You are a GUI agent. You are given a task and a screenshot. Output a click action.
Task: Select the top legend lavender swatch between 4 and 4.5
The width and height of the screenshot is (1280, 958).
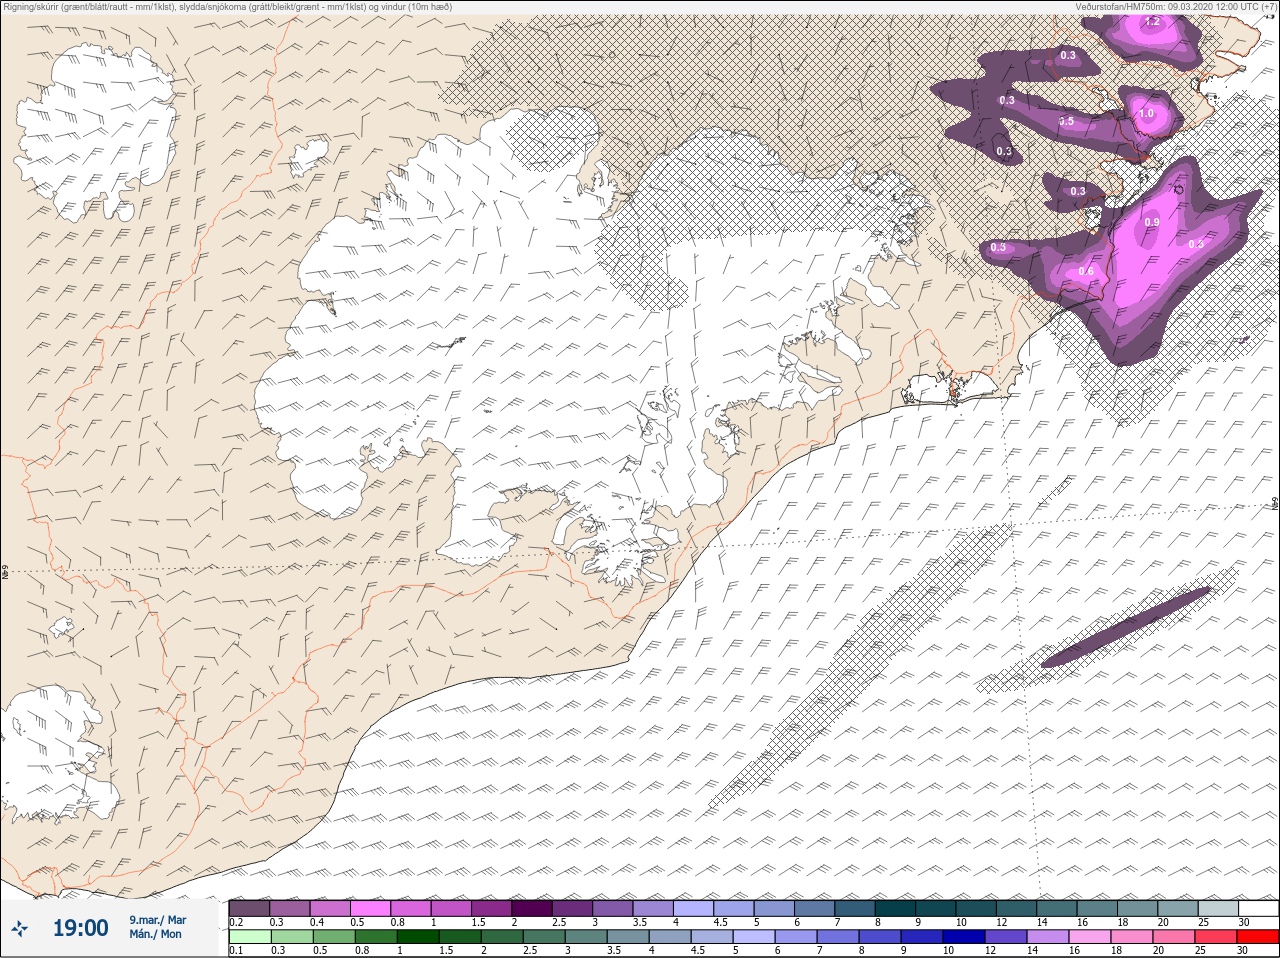pyautogui.click(x=693, y=908)
